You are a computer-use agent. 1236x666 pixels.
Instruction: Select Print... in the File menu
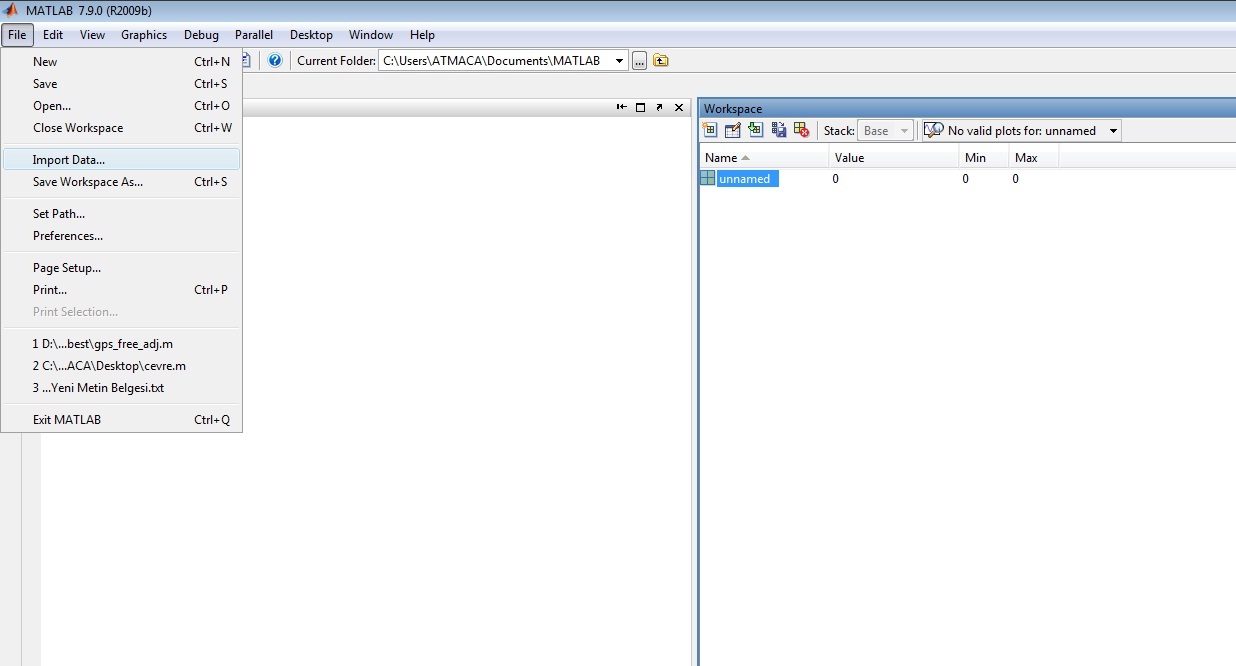point(121,290)
